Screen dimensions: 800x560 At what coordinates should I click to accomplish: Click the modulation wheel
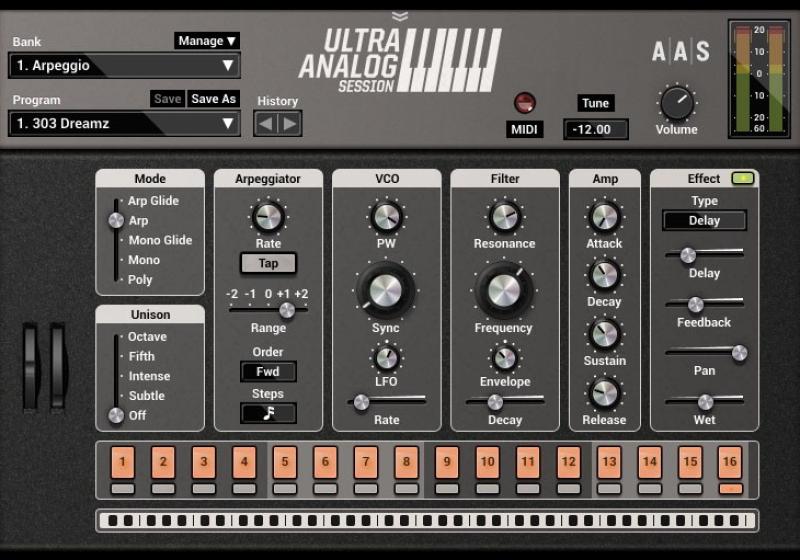click(x=58, y=366)
